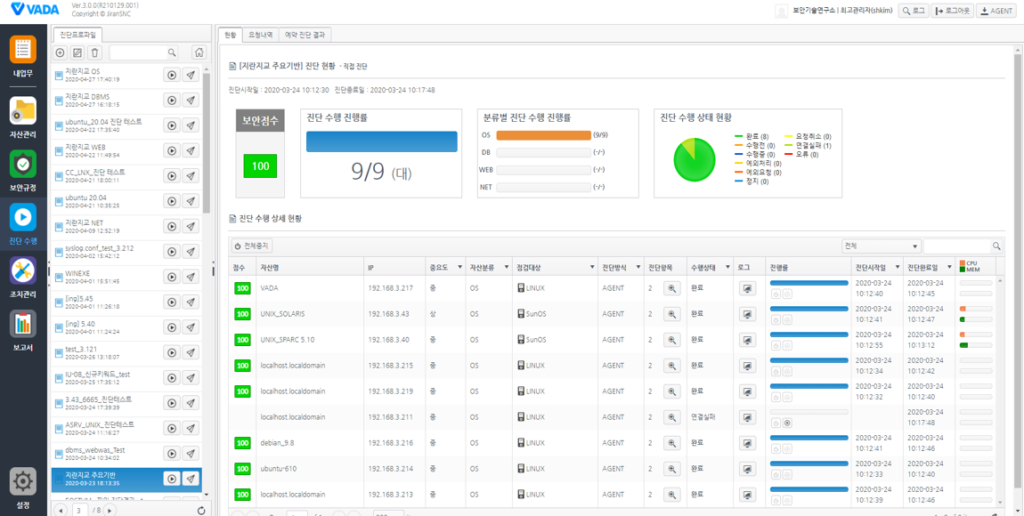This screenshot has height=516, width=1024.
Task: Click the 로그아웃 button
Action: 952,11
